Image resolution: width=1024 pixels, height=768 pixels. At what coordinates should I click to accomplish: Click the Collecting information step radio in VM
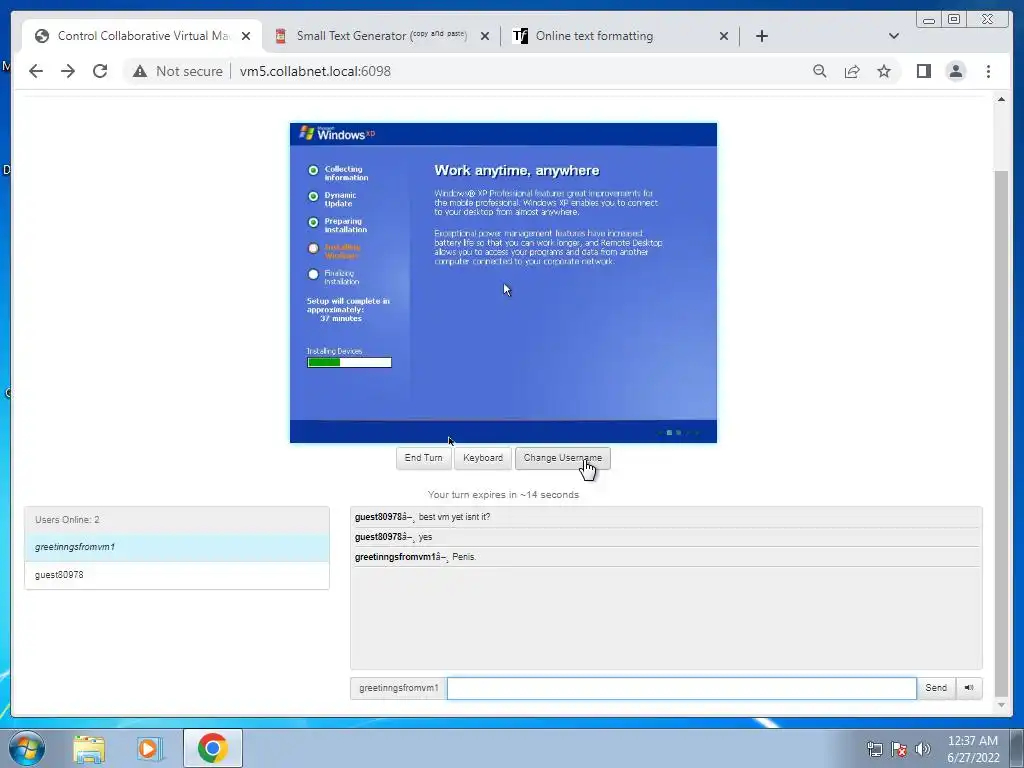(x=313, y=170)
